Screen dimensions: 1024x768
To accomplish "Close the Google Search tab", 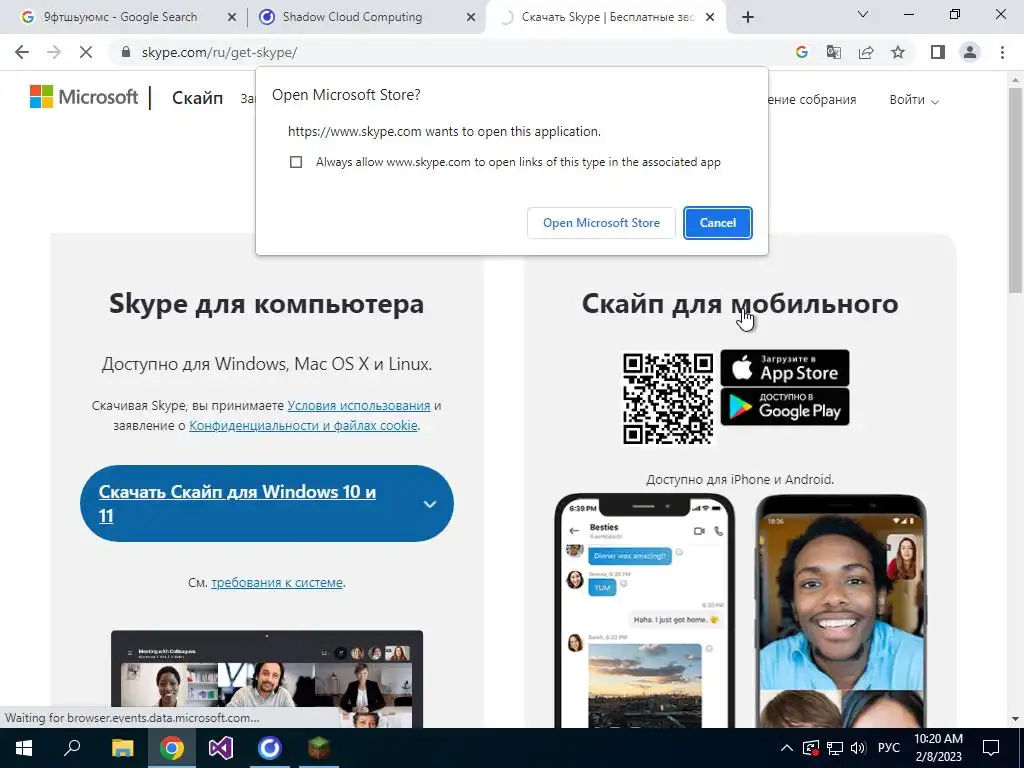I will (x=231, y=18).
